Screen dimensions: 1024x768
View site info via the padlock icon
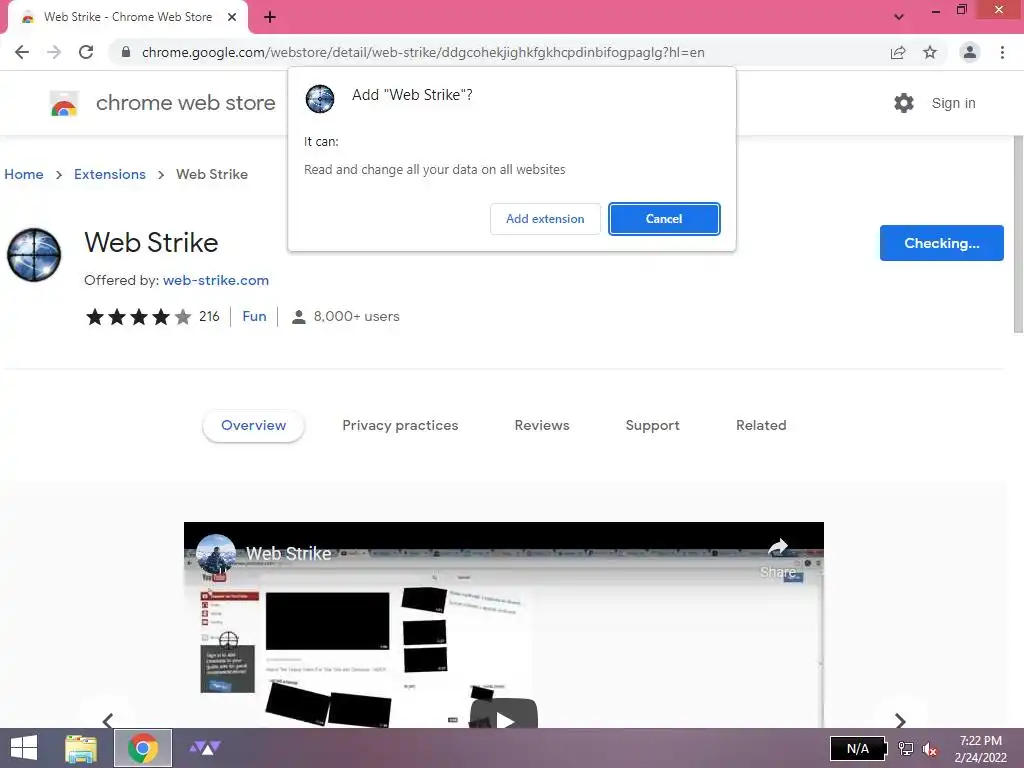point(126,52)
